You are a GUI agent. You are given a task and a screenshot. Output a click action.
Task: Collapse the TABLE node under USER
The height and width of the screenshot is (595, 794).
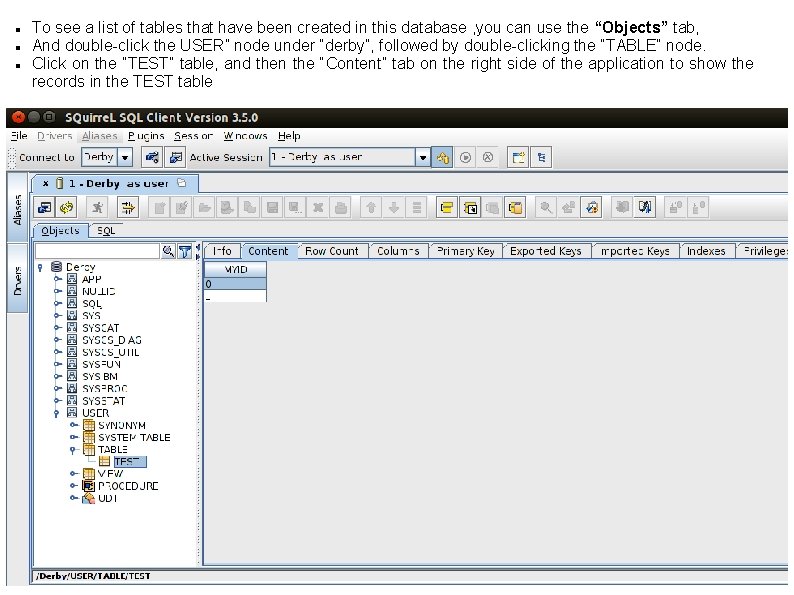(73, 450)
